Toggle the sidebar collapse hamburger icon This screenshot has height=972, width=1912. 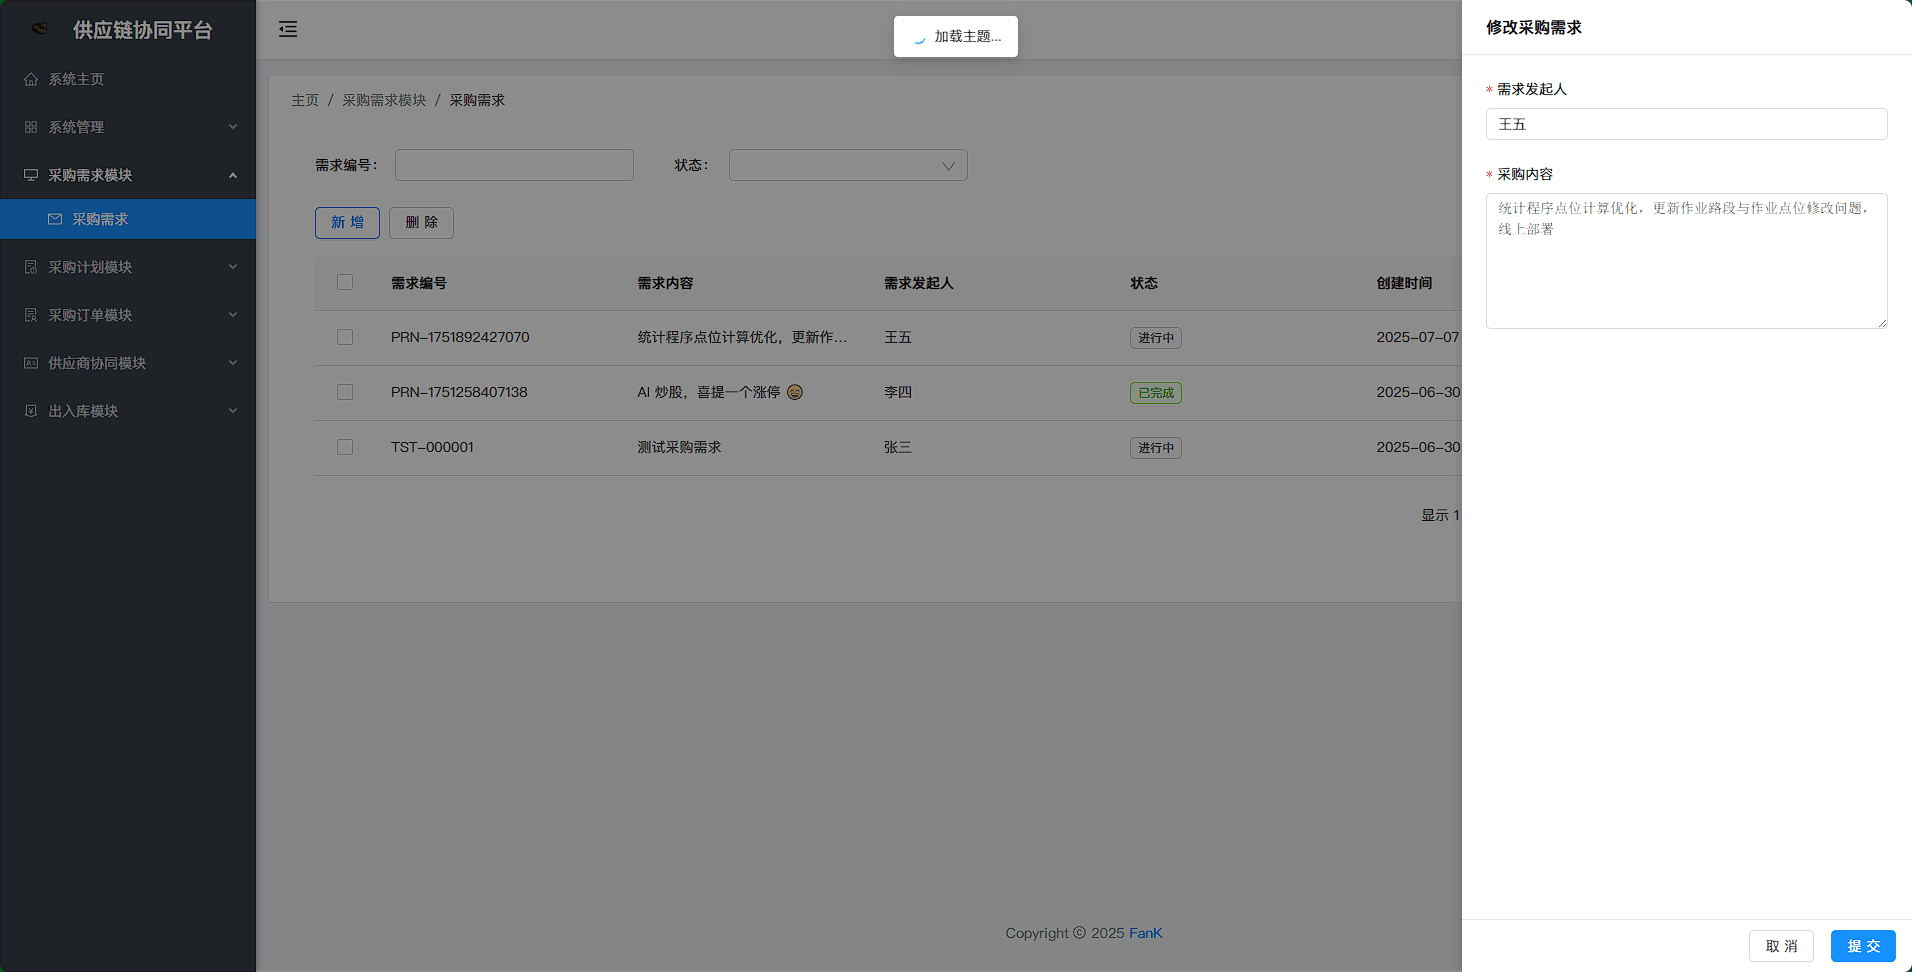coord(288,29)
